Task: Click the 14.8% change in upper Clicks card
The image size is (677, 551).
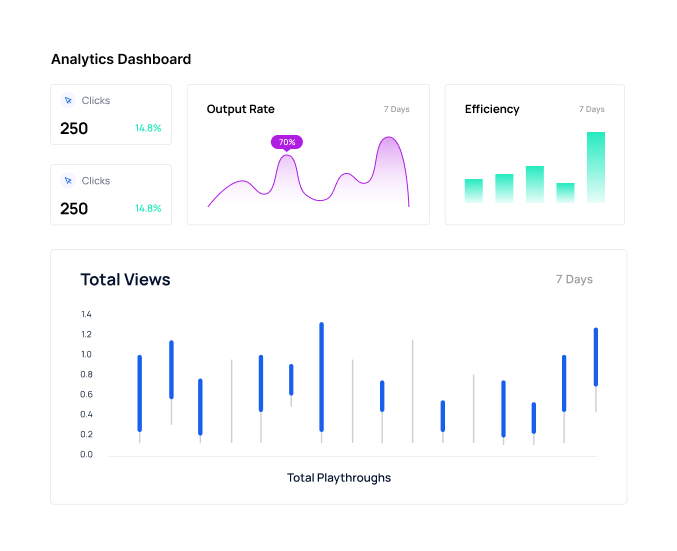Action: [x=148, y=128]
